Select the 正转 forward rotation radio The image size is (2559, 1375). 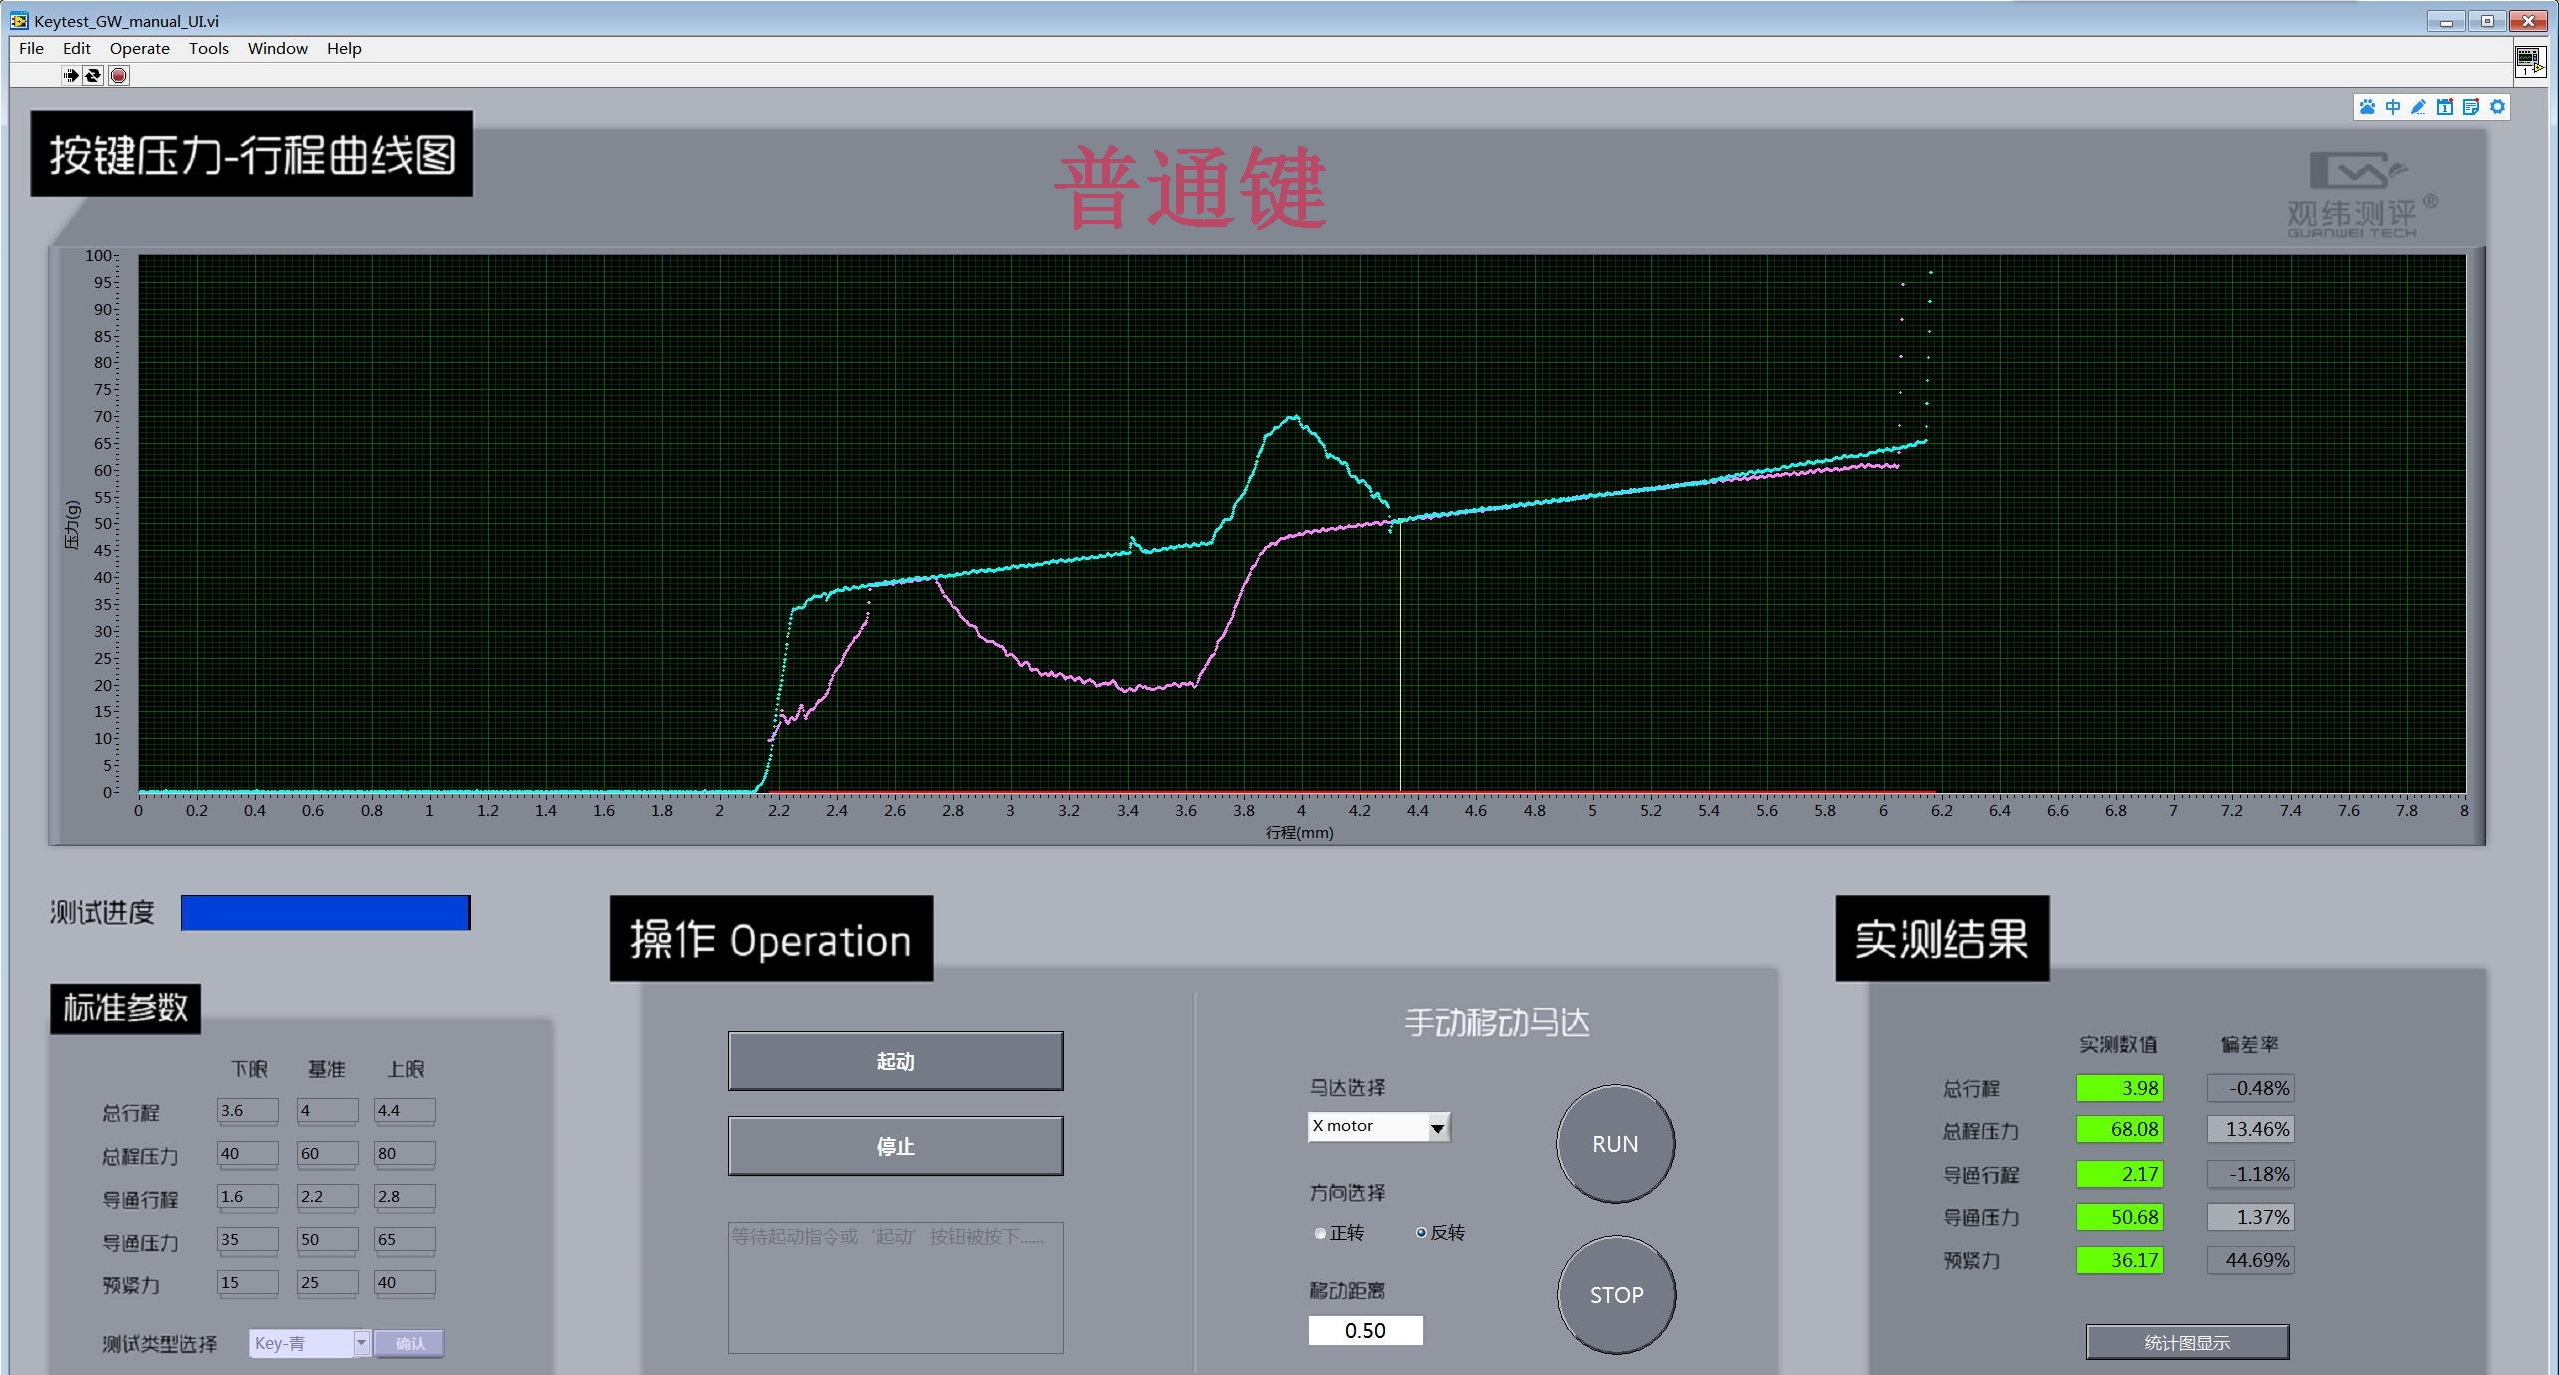(x=1321, y=1233)
